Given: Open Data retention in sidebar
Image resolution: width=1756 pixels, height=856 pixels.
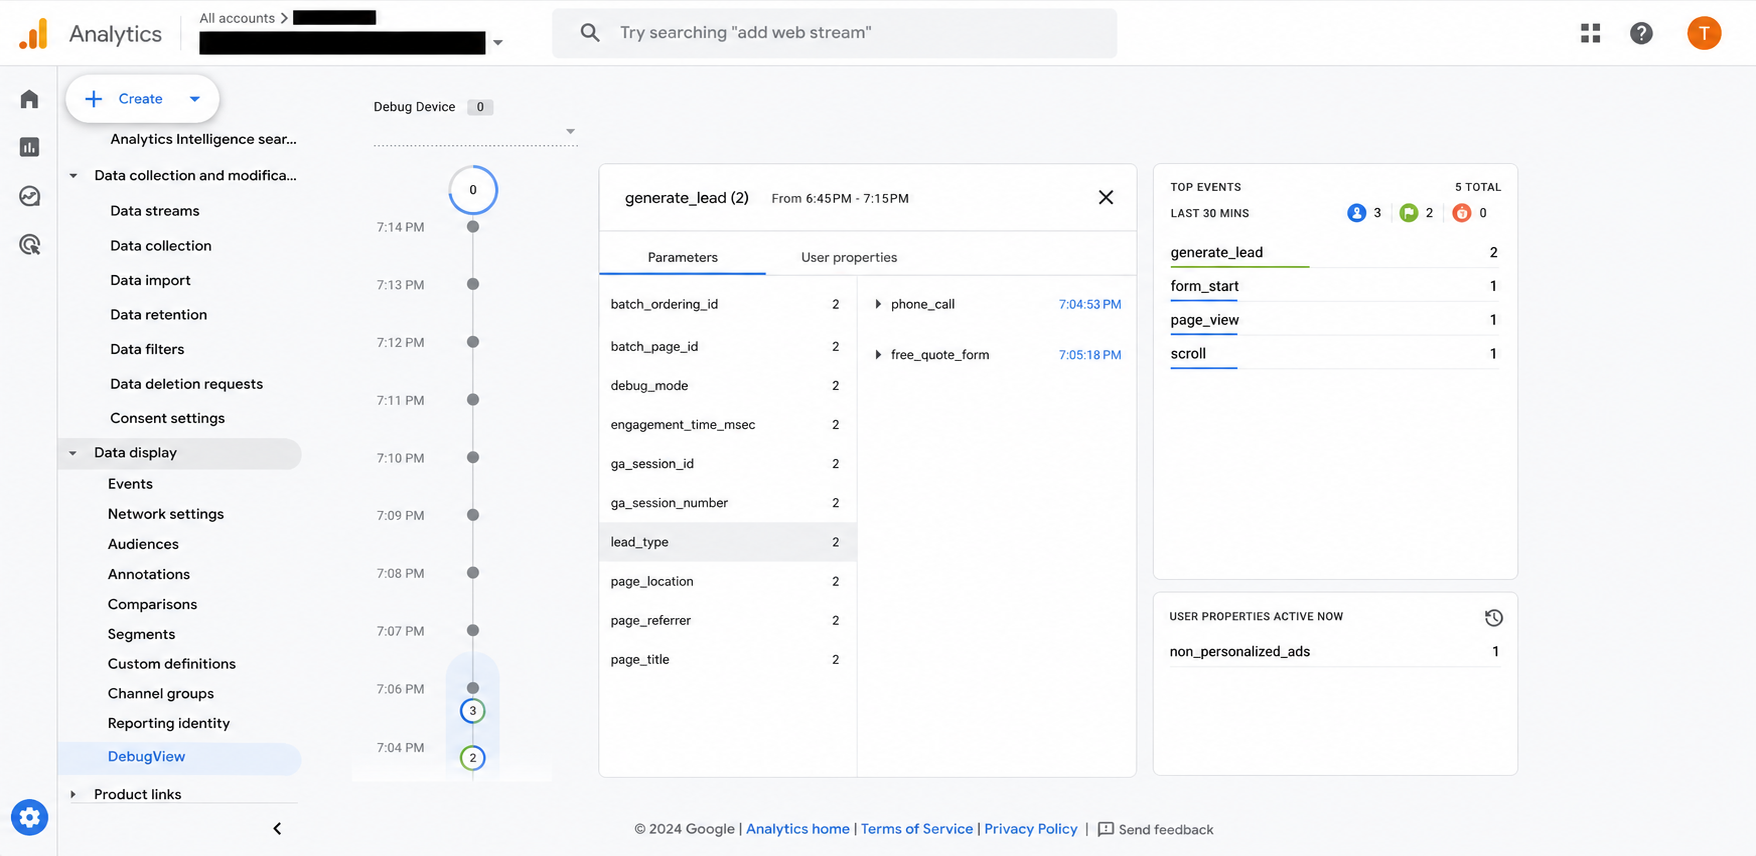Looking at the screenshot, I should click(159, 315).
